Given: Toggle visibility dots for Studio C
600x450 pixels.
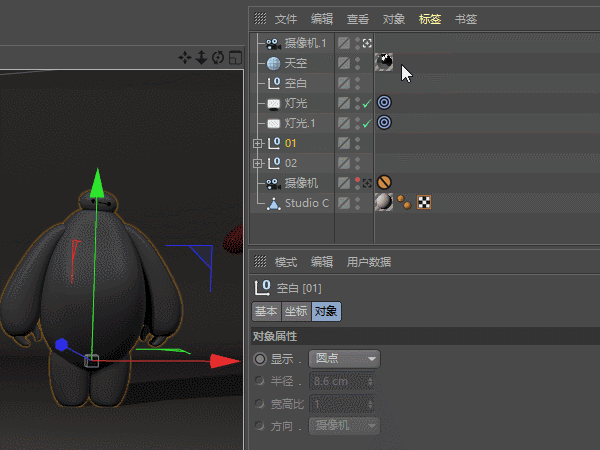Looking at the screenshot, I should click(357, 203).
